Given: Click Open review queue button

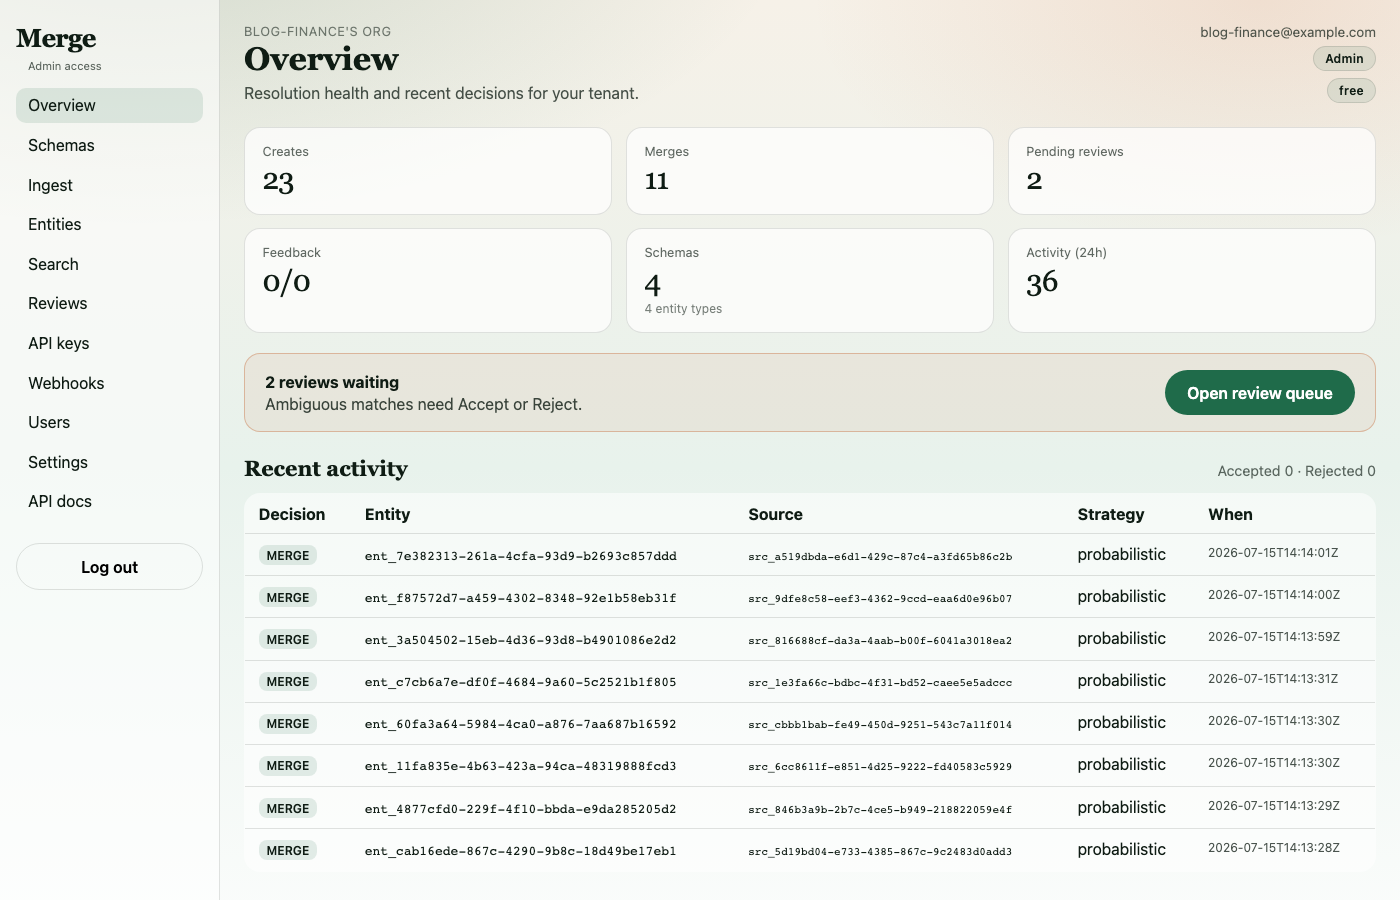Looking at the screenshot, I should 1259,393.
